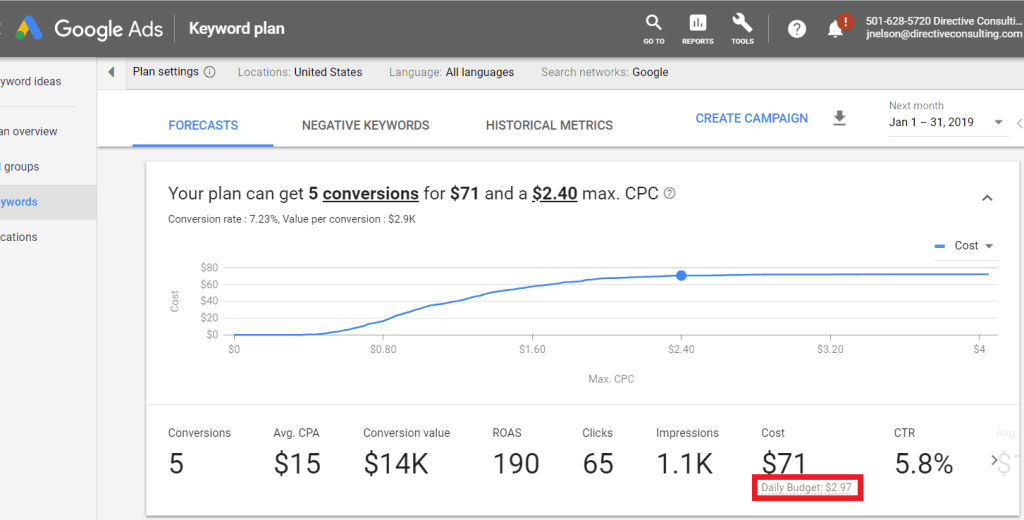This screenshot has height=520, width=1024.
Task: Click the blue point on cost curve
Action: (681, 276)
